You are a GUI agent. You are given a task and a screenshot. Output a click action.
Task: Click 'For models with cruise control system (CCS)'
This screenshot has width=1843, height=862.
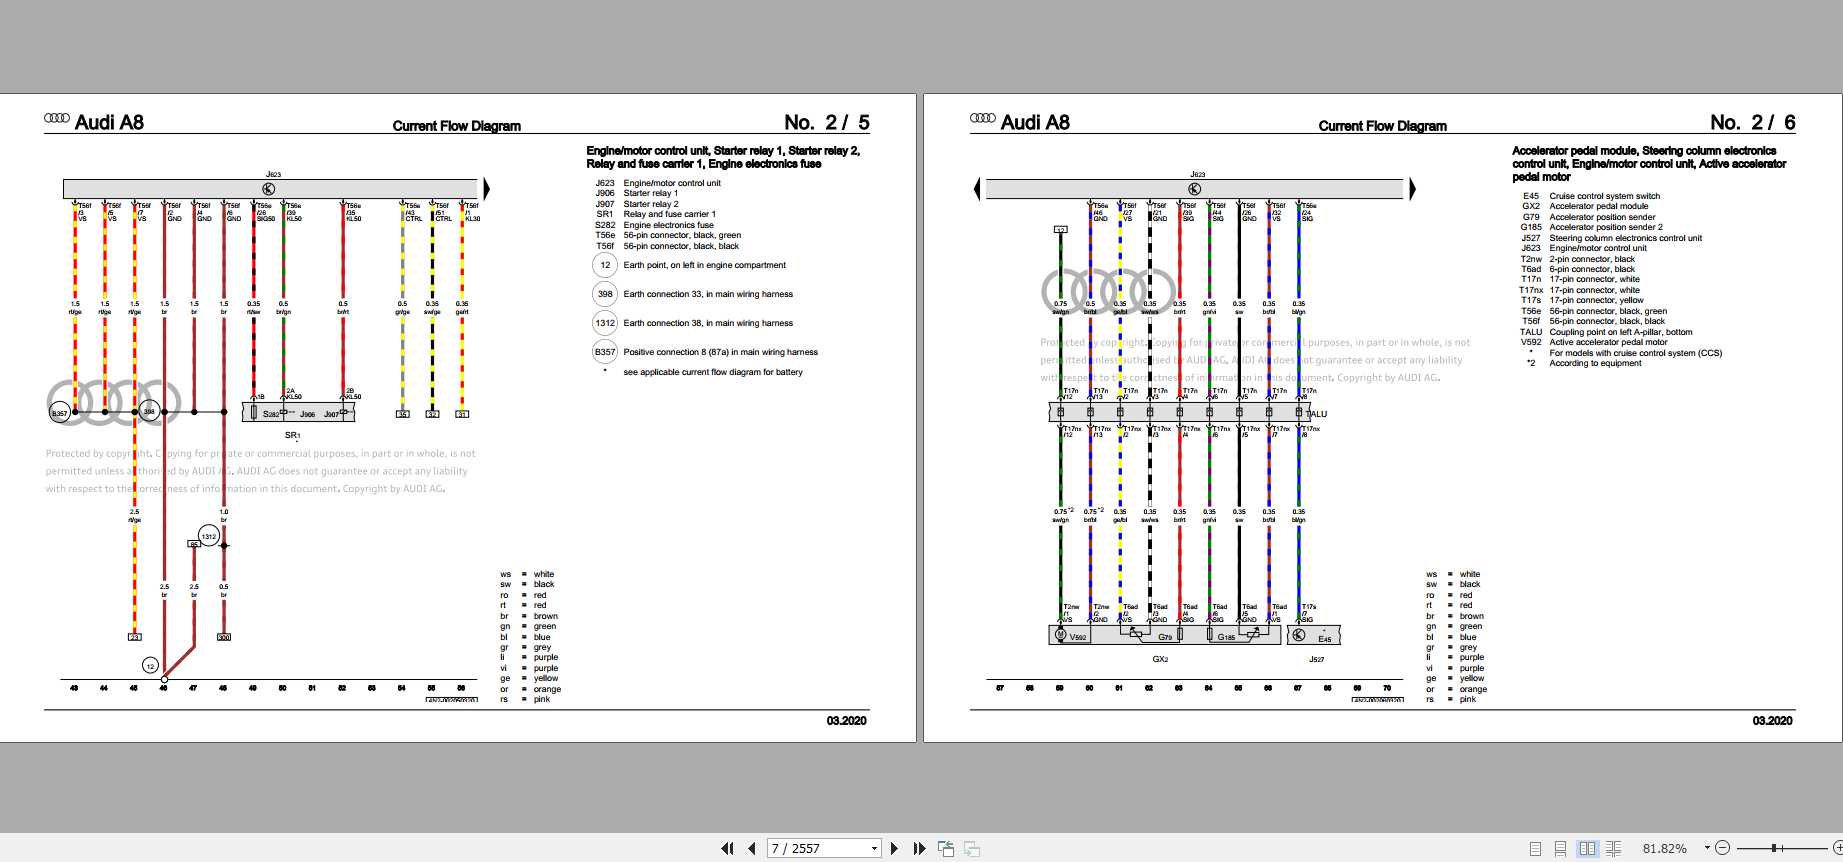(1635, 353)
